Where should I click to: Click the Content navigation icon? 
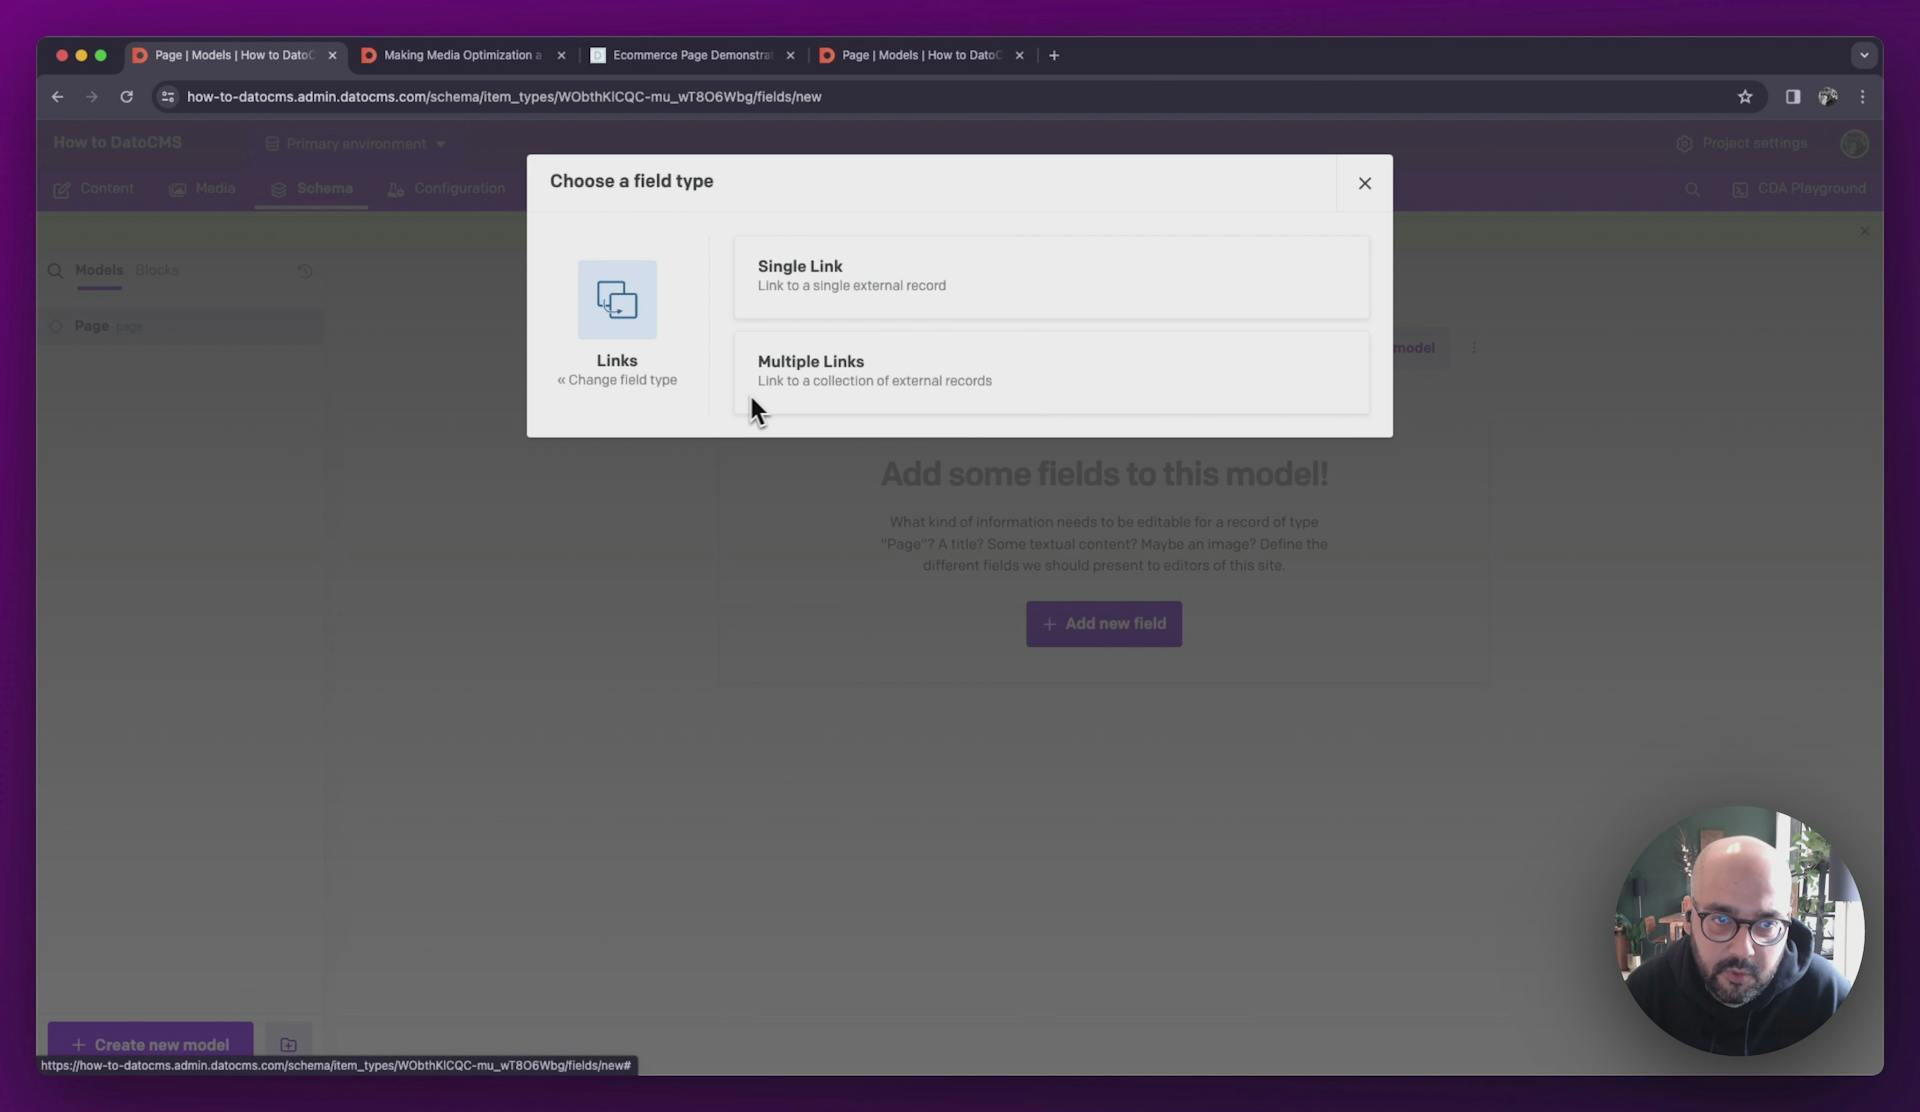[x=62, y=188]
